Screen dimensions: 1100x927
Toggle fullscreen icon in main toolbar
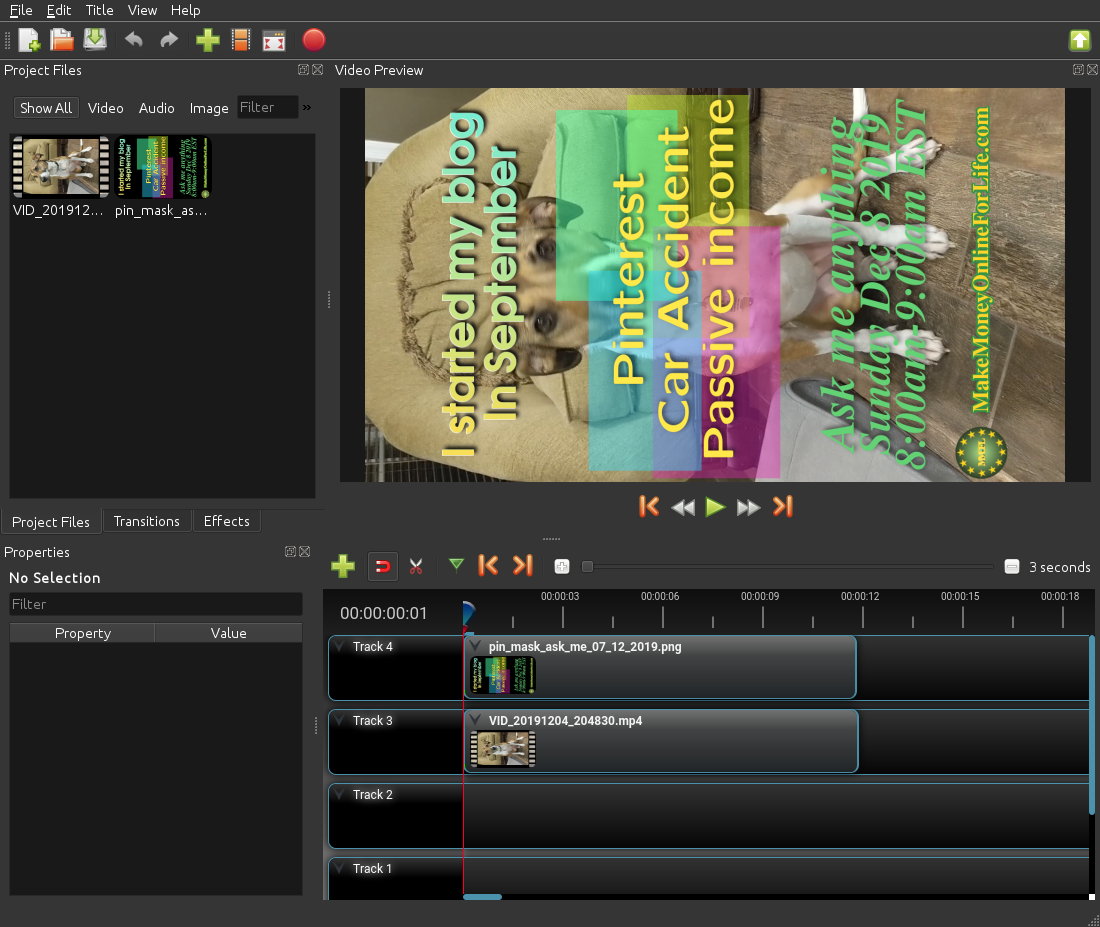point(274,40)
